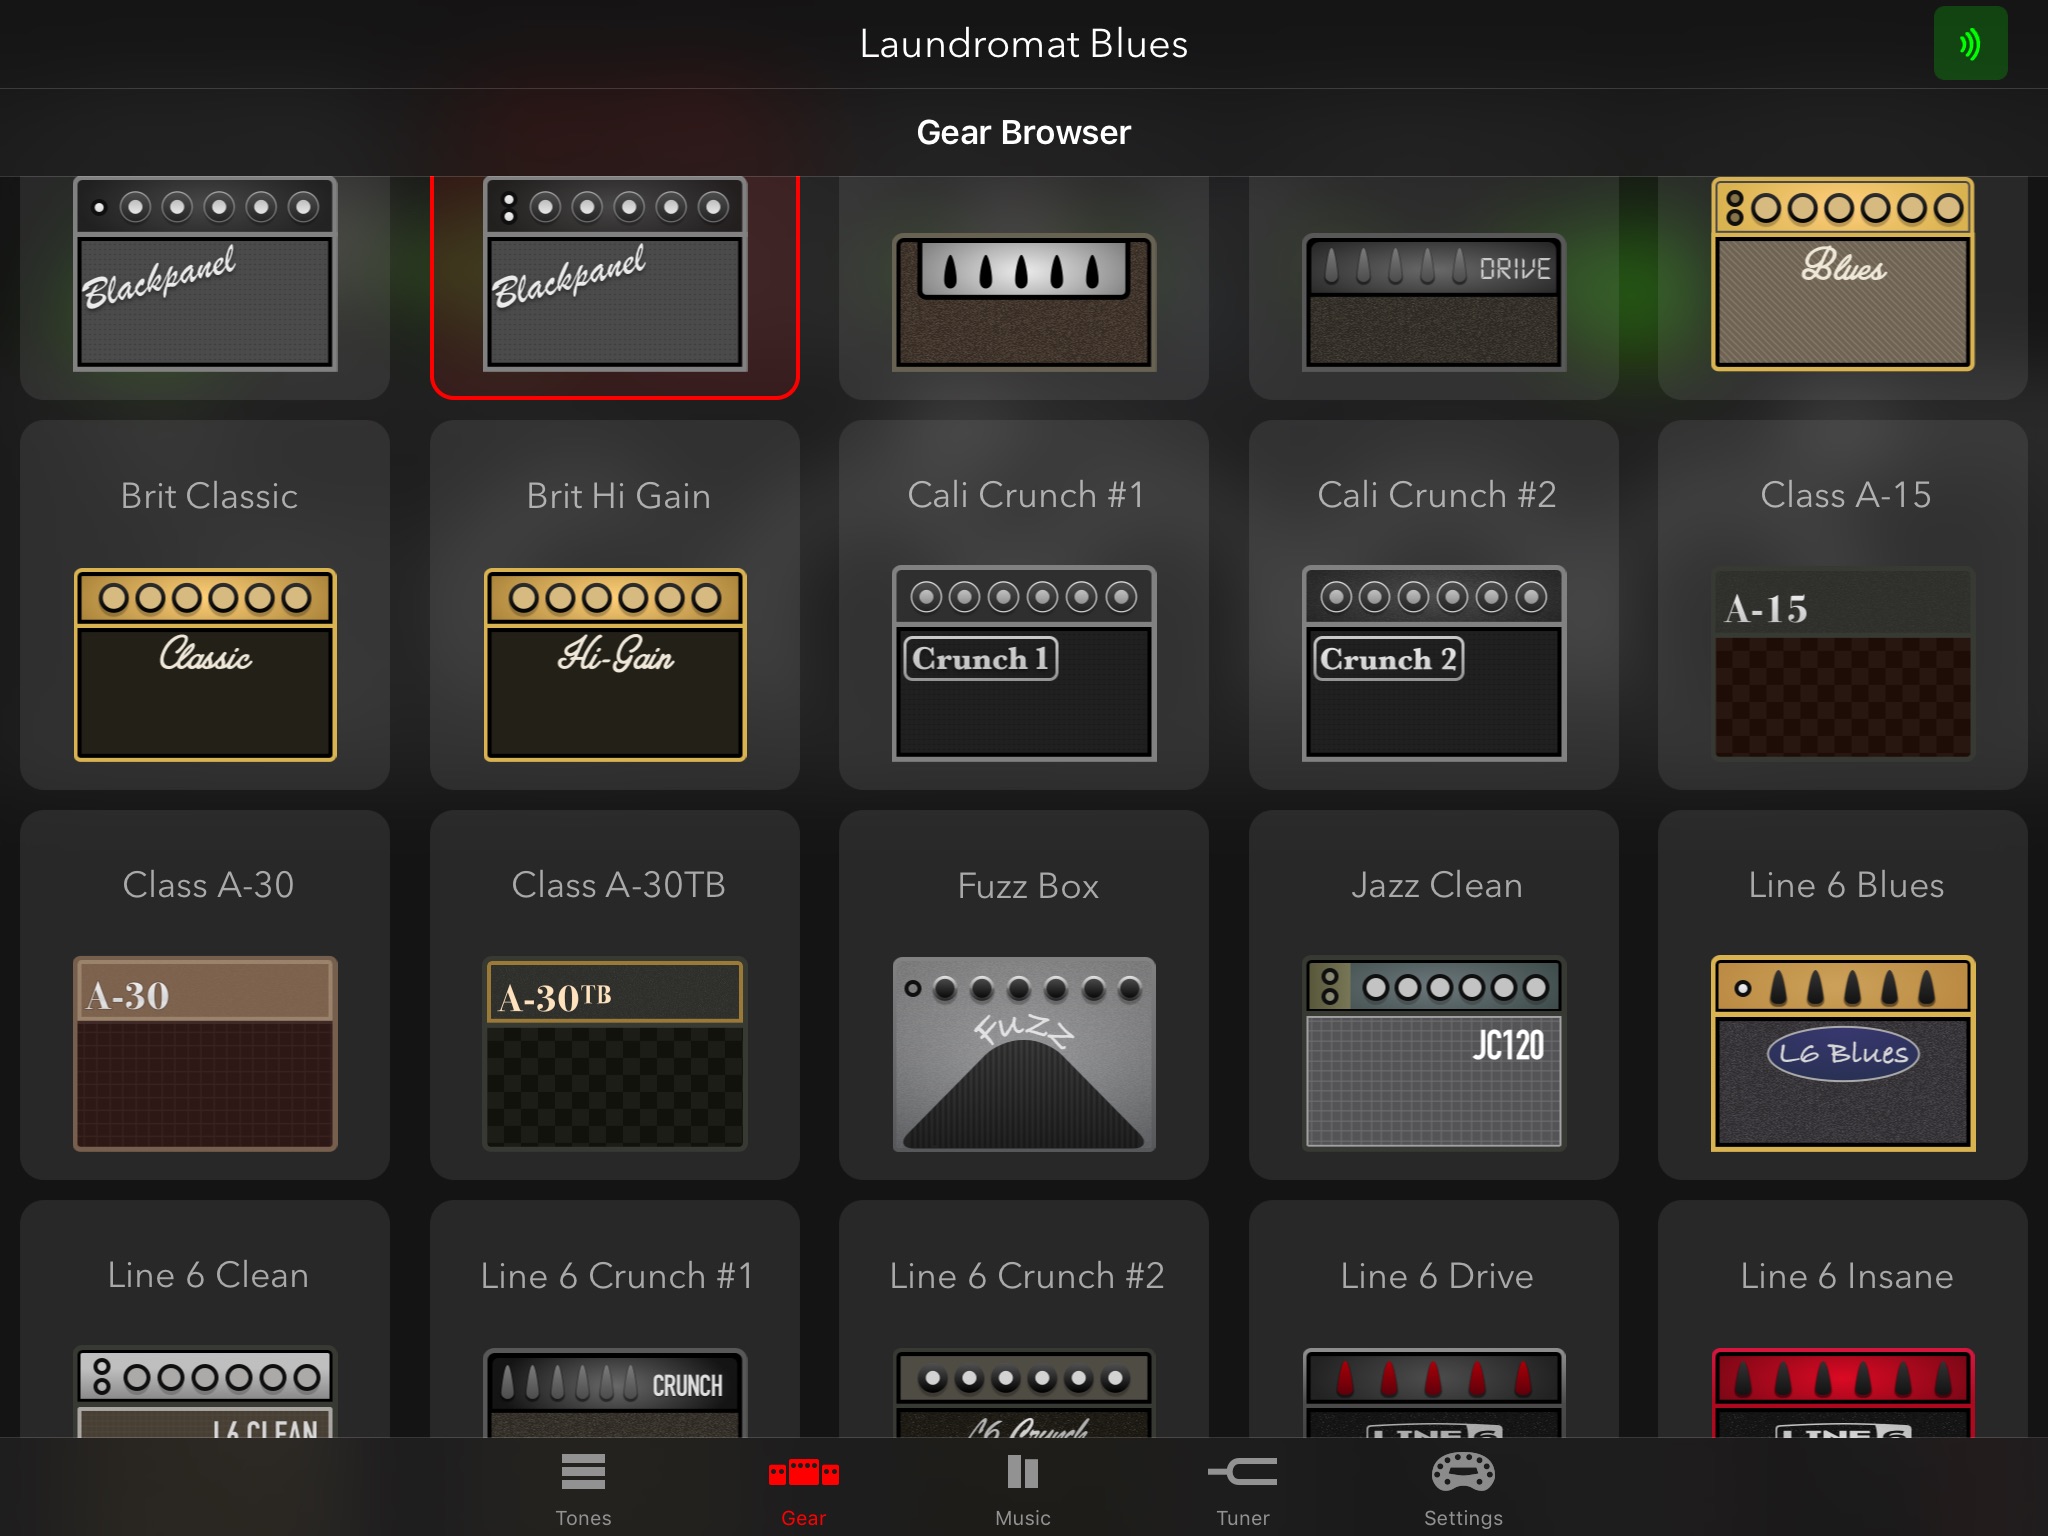This screenshot has width=2048, height=1536.
Task: Choose the Class A-15 amp
Action: [x=1843, y=664]
